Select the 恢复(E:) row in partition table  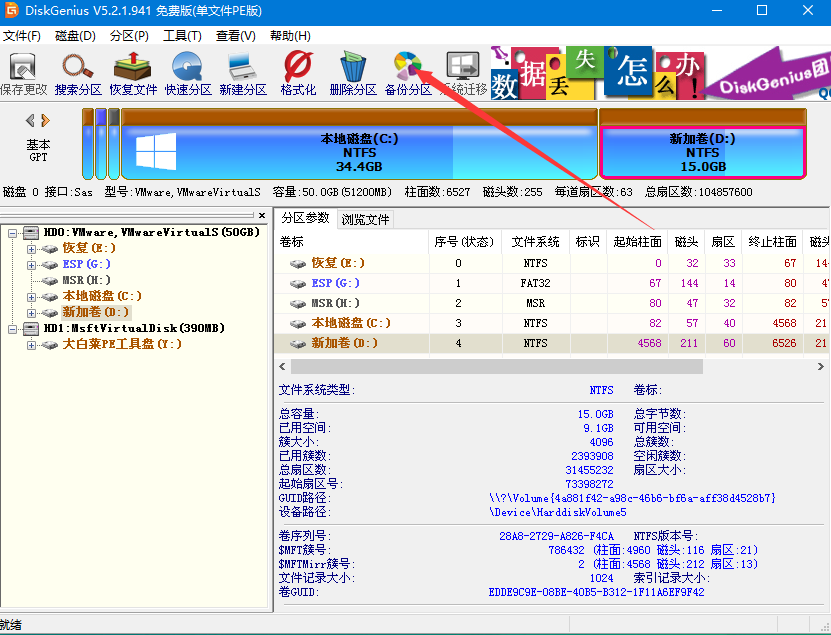point(552,263)
